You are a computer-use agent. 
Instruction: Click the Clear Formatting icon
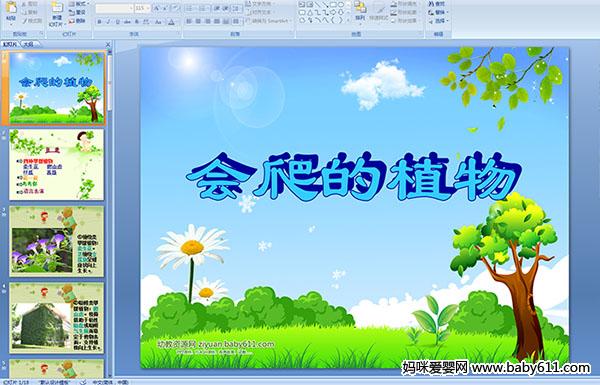176,8
